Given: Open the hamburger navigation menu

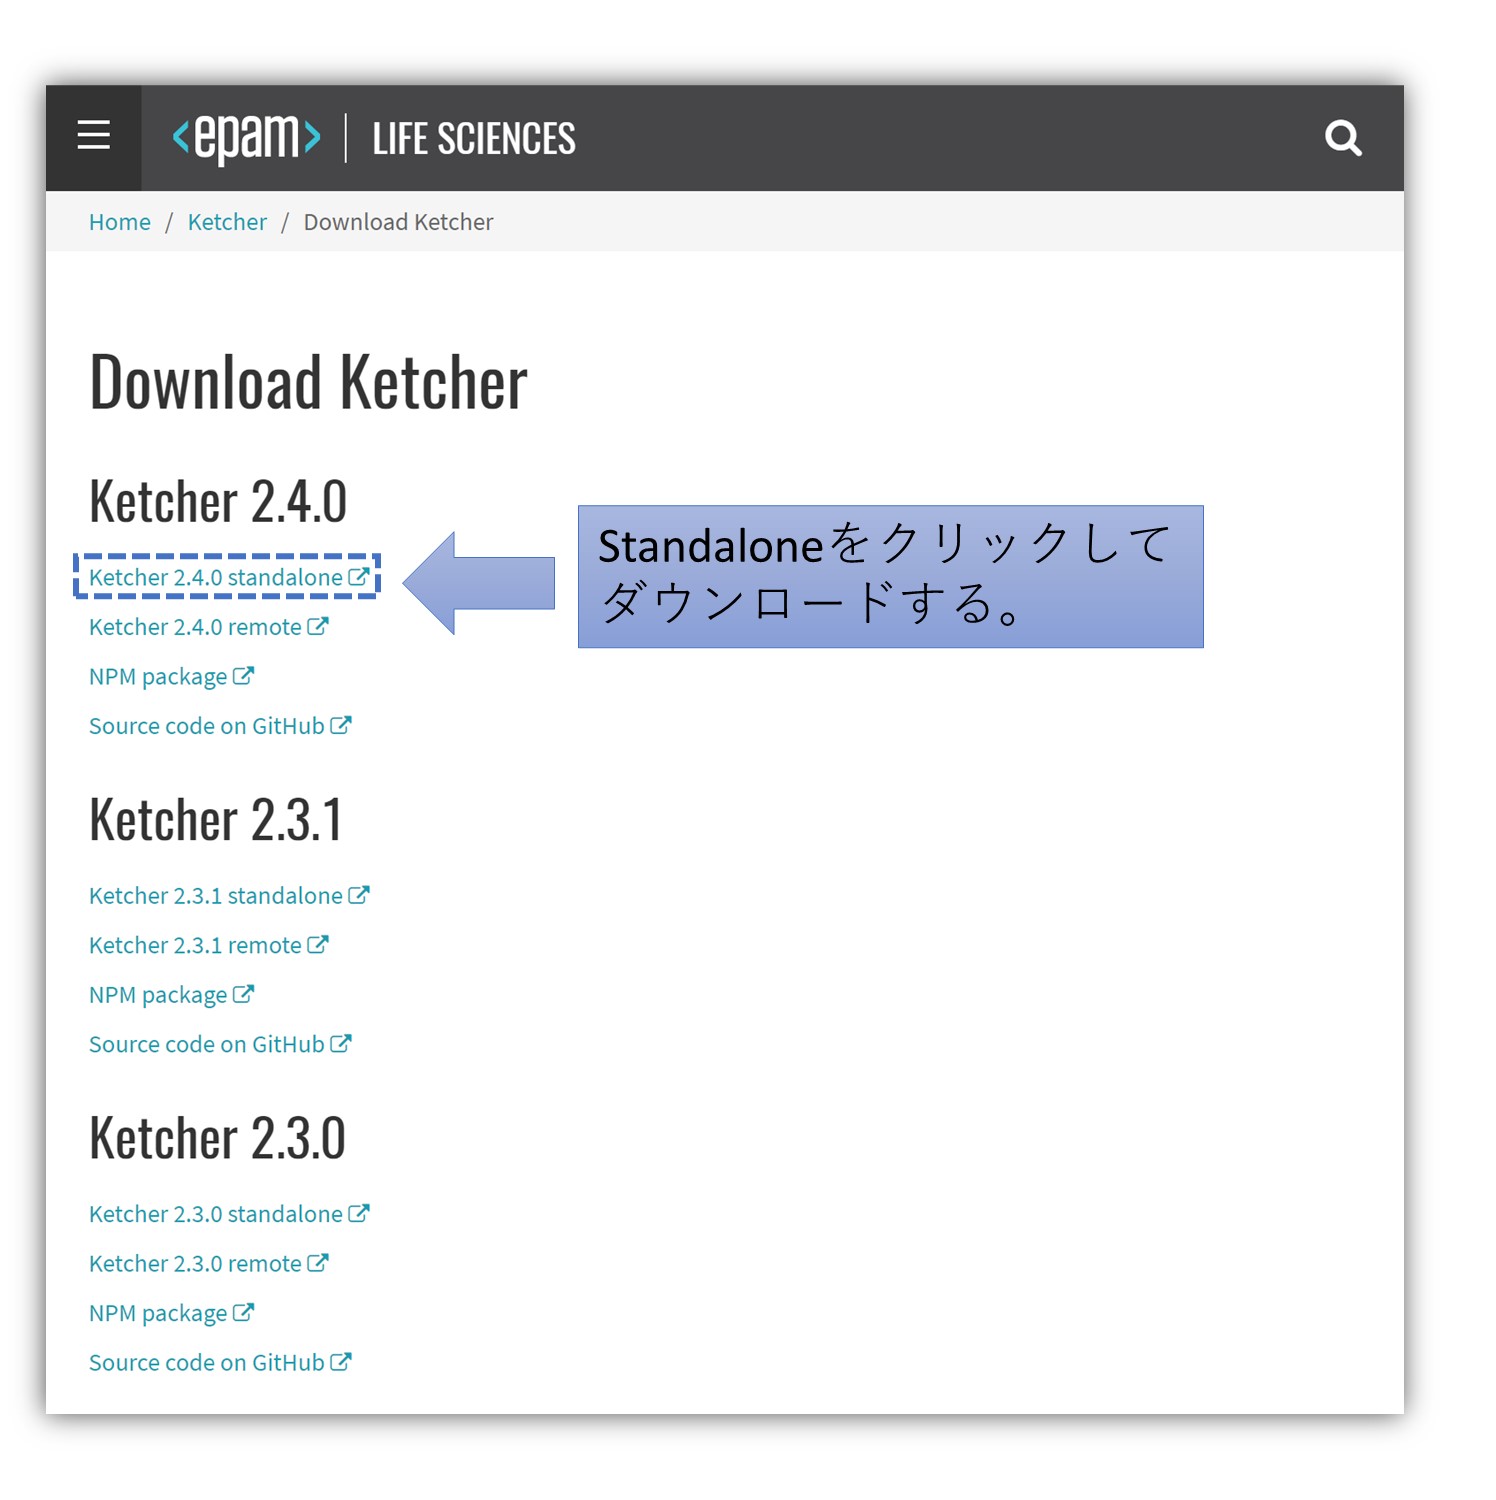Looking at the screenshot, I should pos(94,136).
